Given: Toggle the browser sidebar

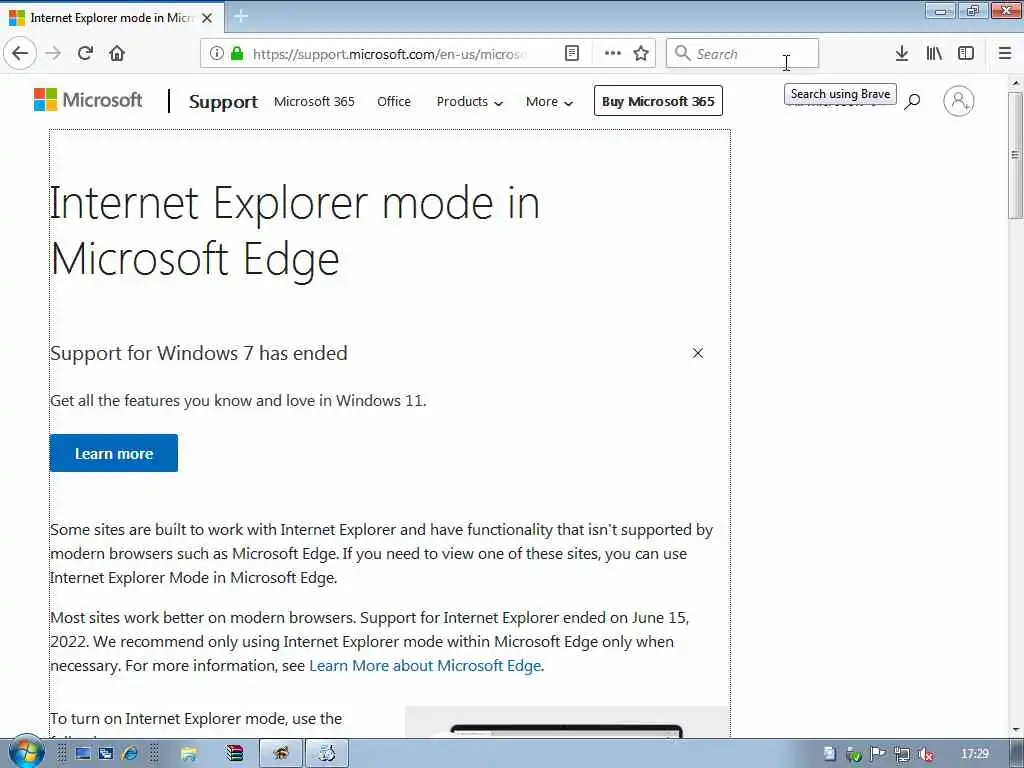Looking at the screenshot, I should pos(966,54).
